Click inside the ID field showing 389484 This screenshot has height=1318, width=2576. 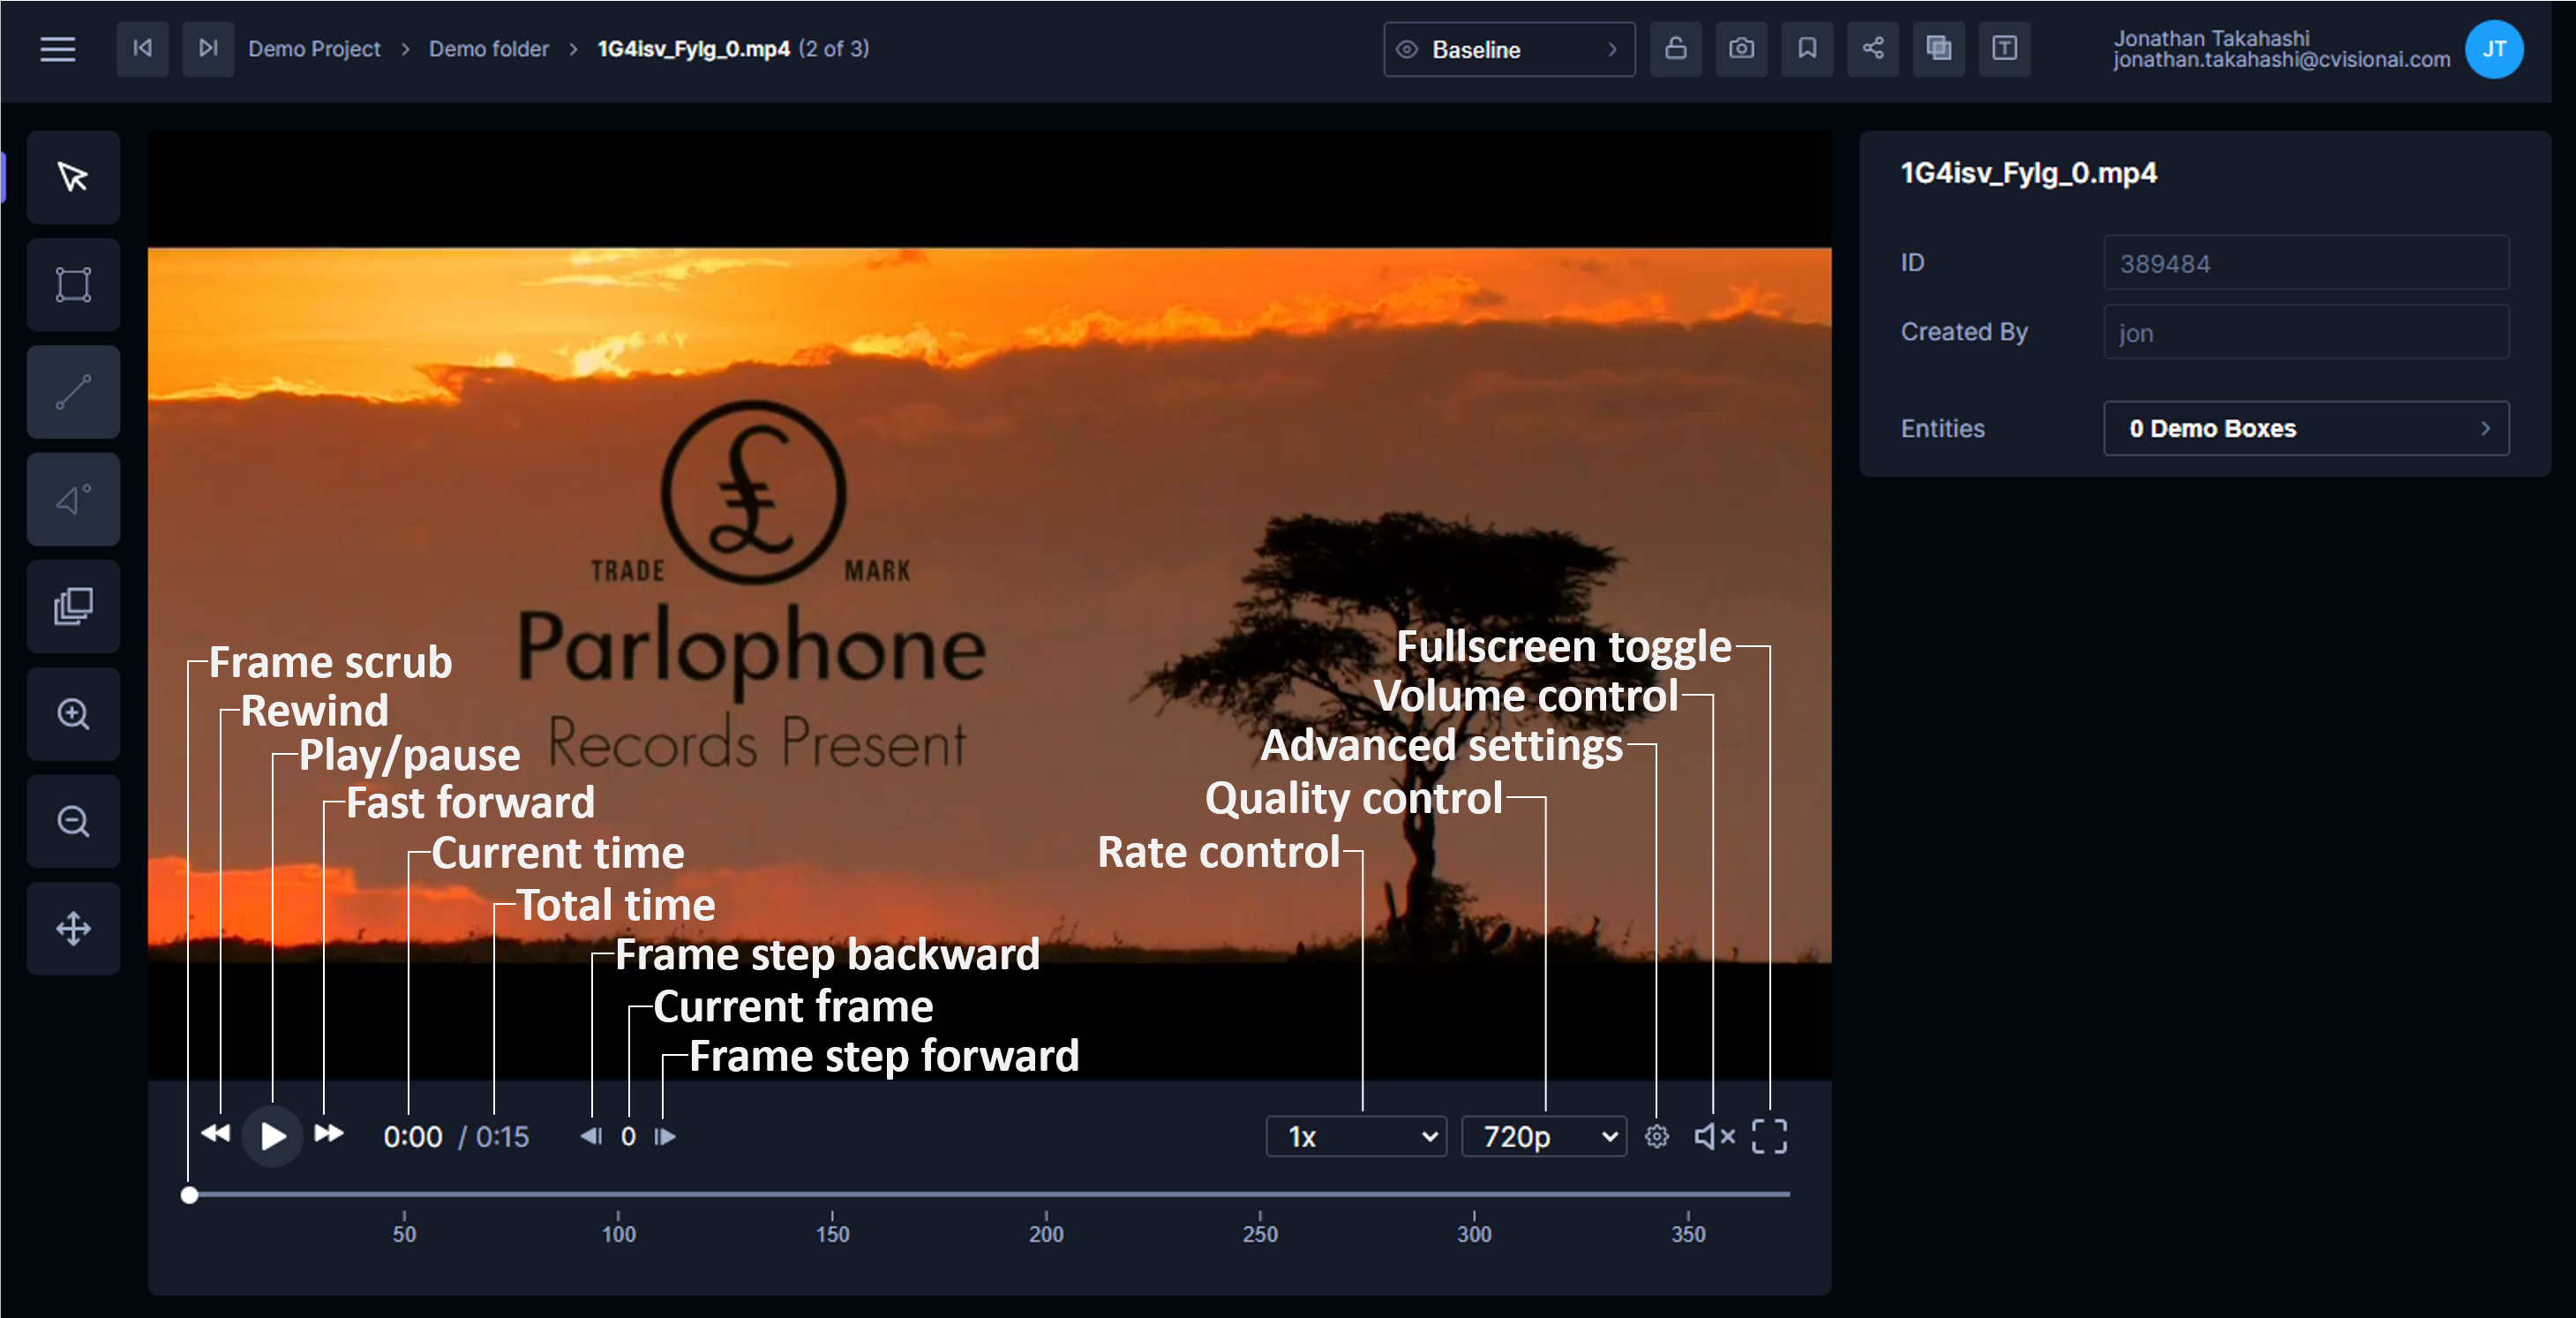tap(2305, 262)
